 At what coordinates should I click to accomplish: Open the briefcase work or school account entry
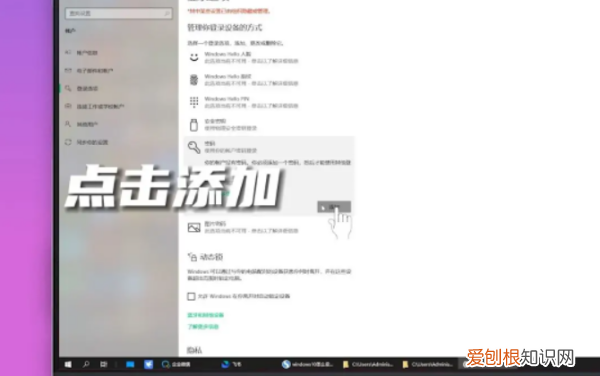[x=94, y=106]
